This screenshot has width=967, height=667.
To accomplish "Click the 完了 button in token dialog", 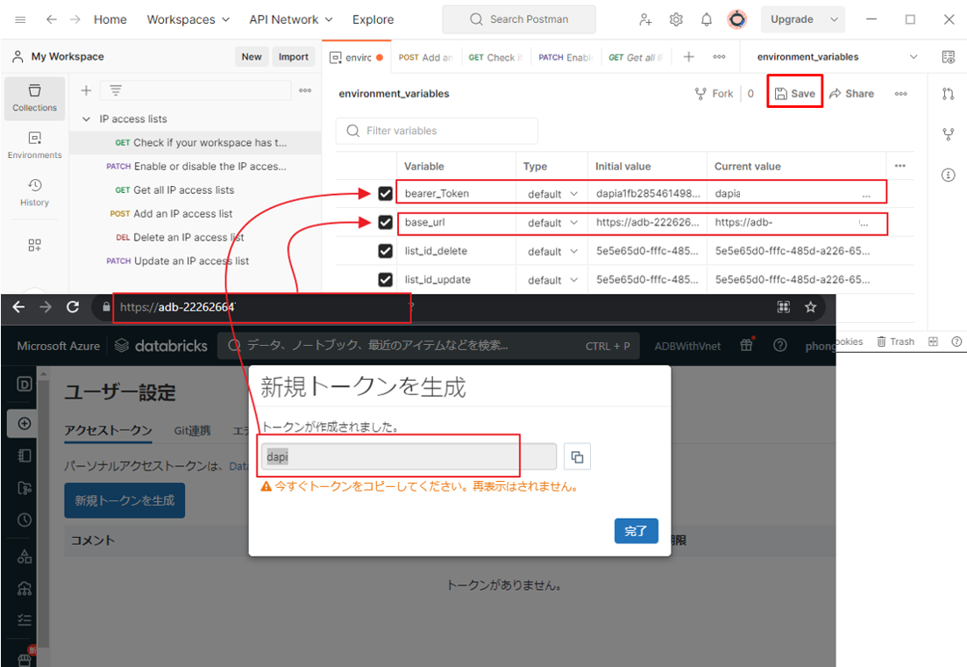I will pyautogui.click(x=636, y=531).
